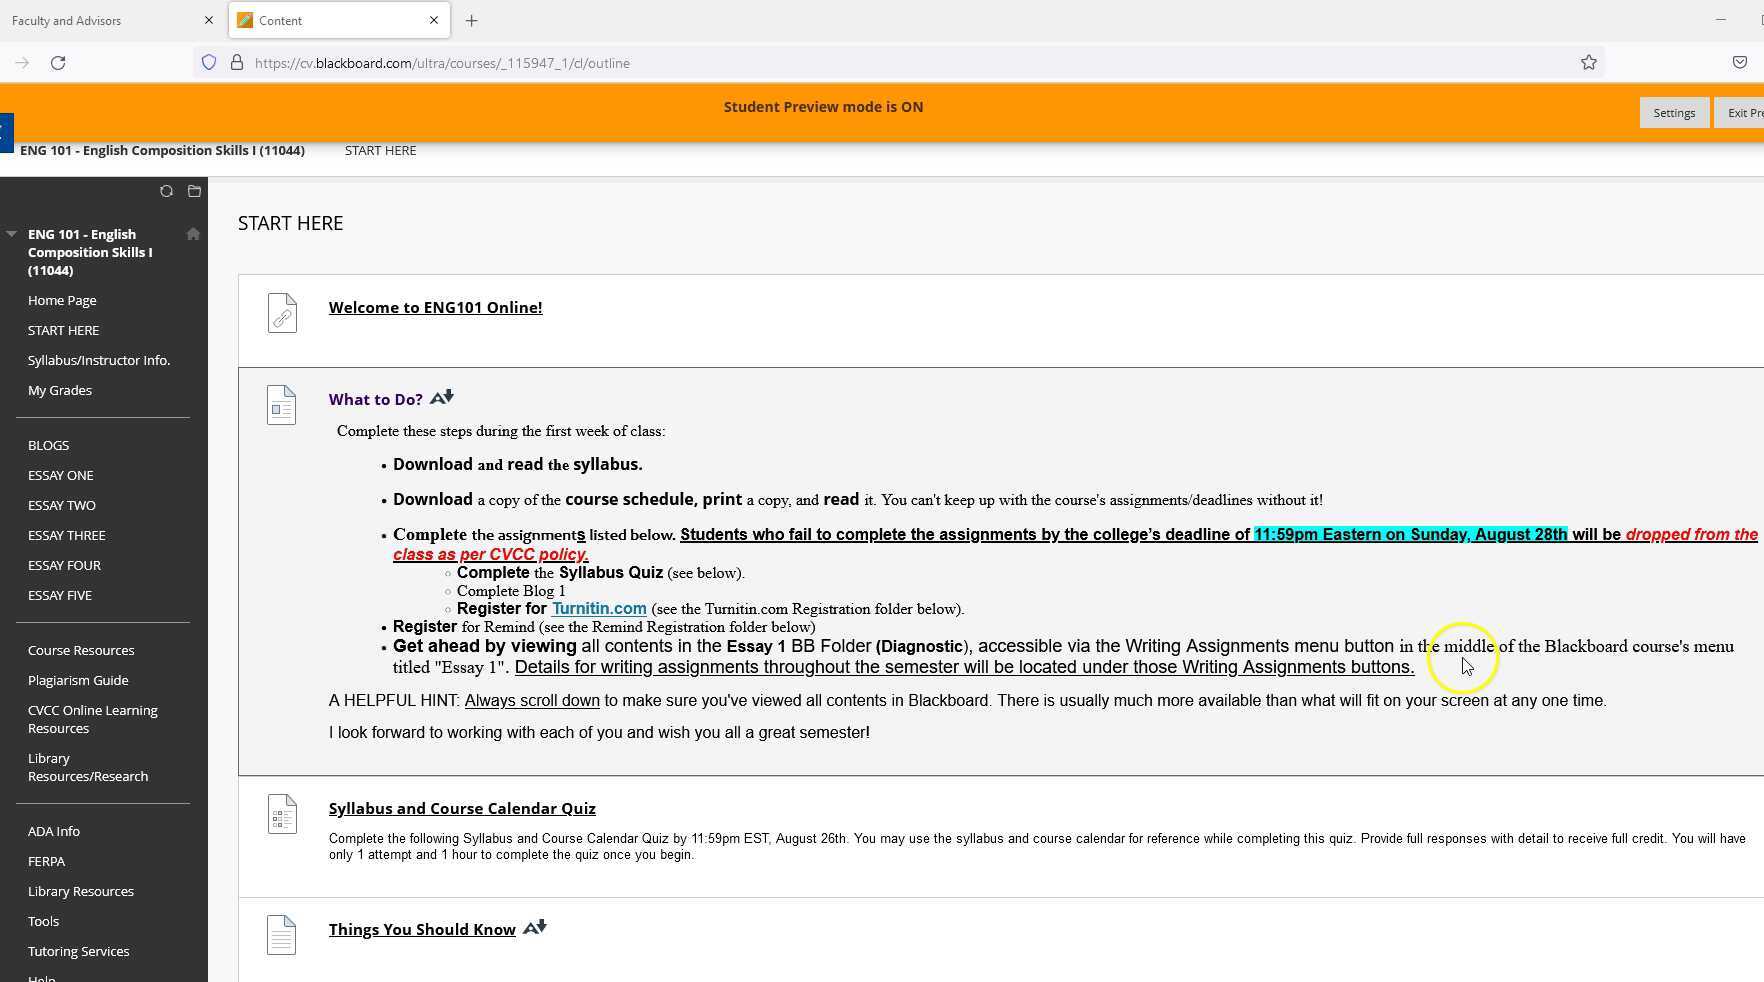Select ESSAY ONE in course menu

click(61, 475)
